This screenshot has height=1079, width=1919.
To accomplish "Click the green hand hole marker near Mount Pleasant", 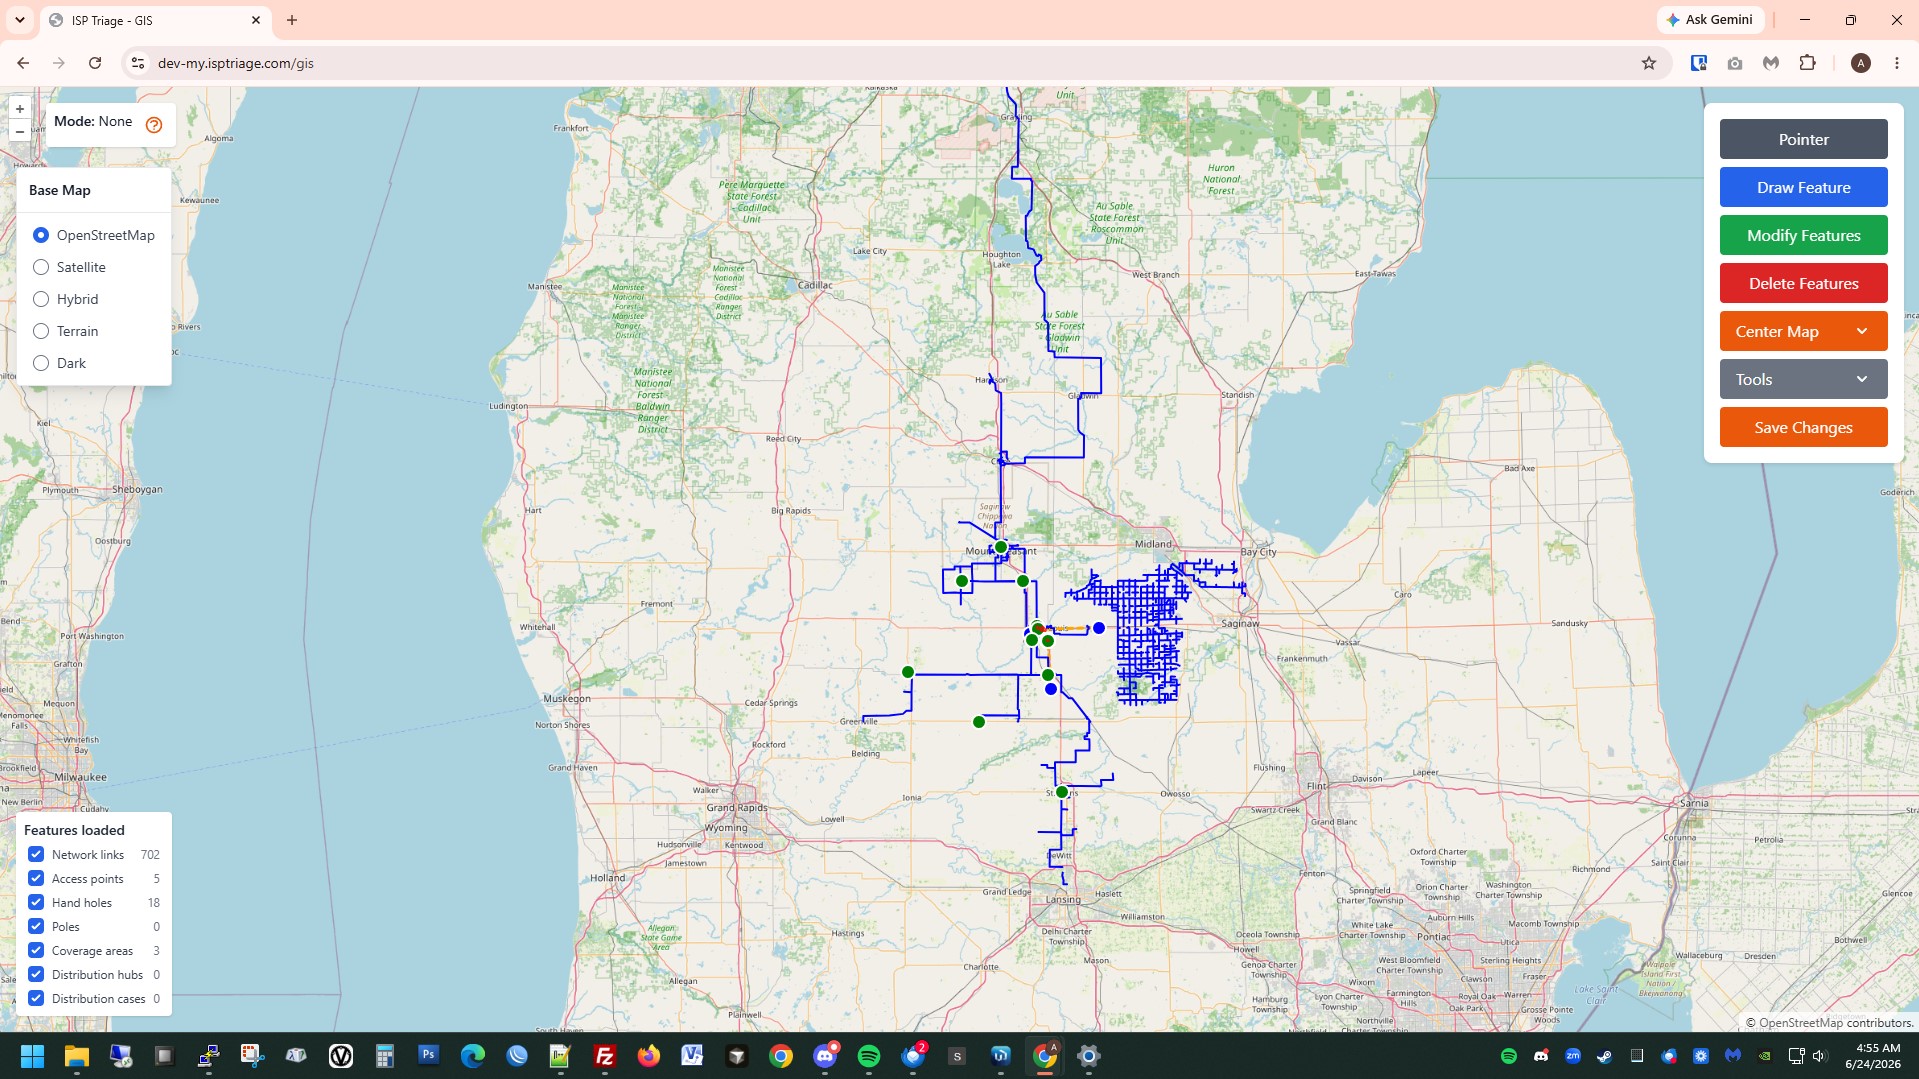I will pos(1001,547).
